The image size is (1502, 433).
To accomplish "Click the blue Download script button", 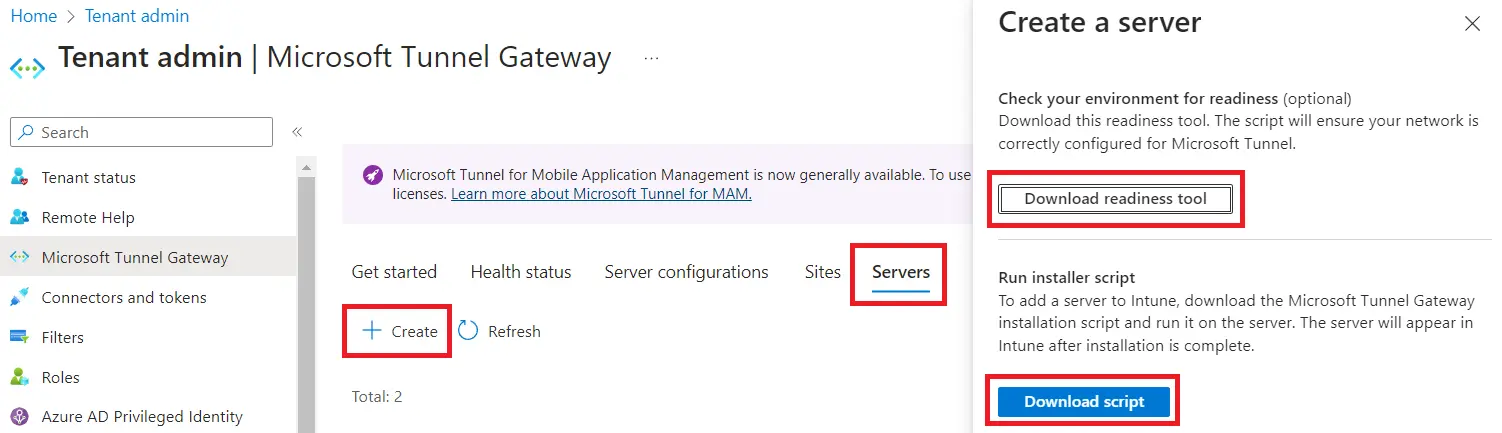I will 1084,402.
